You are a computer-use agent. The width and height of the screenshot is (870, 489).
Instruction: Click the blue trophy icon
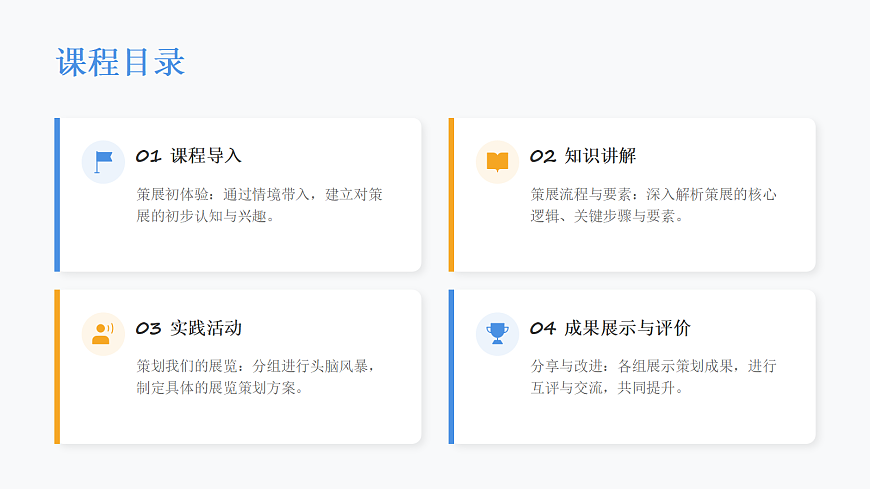tap(497, 333)
